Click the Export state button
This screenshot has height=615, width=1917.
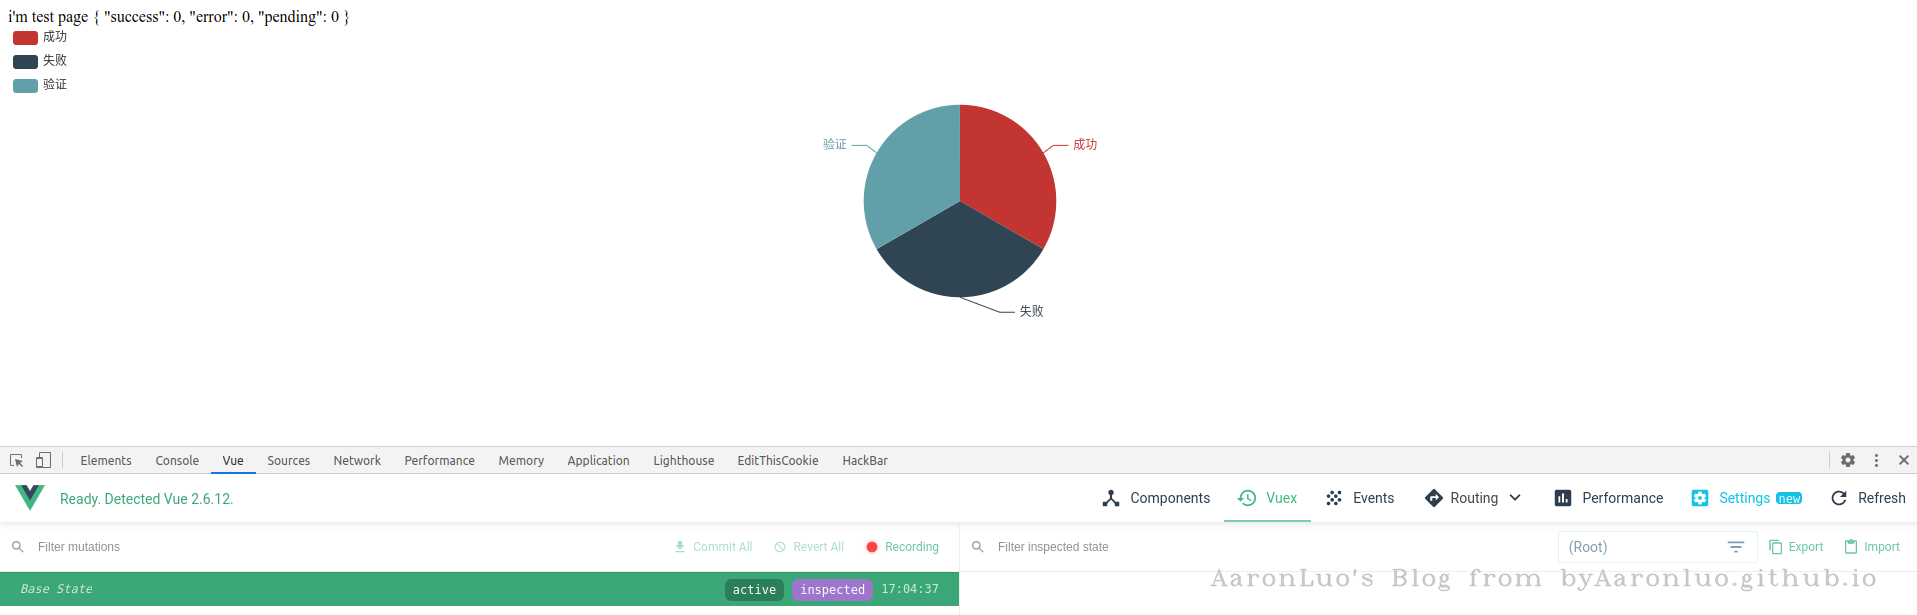click(x=1796, y=547)
